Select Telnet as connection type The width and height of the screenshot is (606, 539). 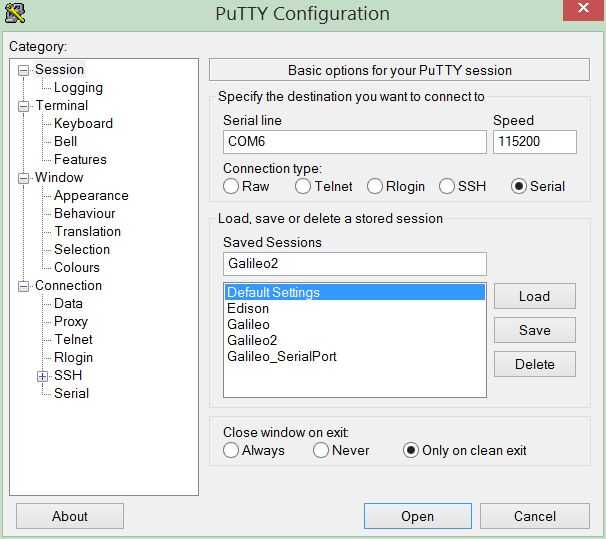pos(303,186)
